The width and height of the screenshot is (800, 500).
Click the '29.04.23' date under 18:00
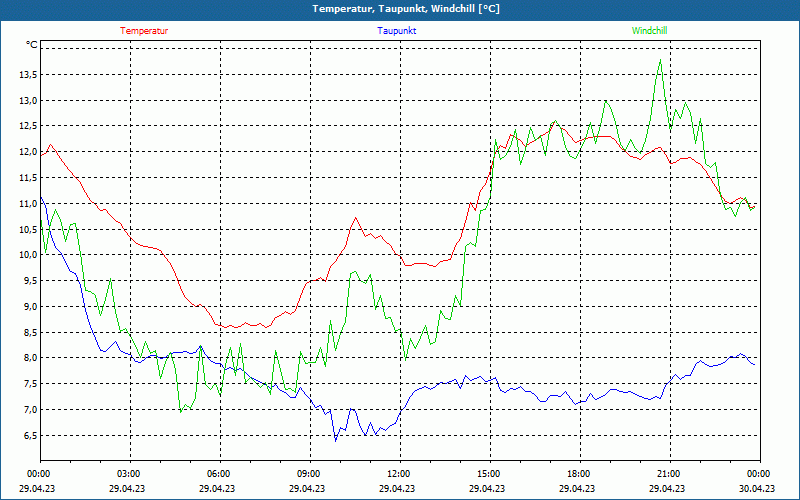pos(578,488)
